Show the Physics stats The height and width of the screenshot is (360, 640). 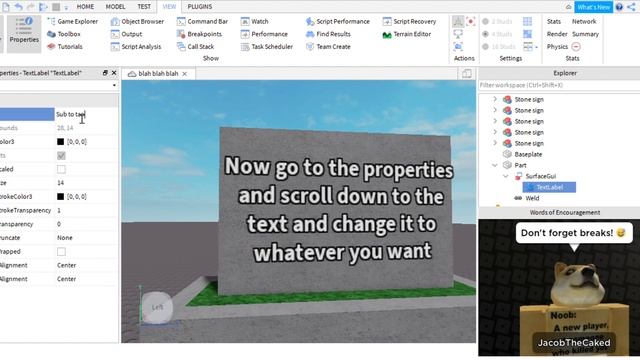(x=557, y=47)
